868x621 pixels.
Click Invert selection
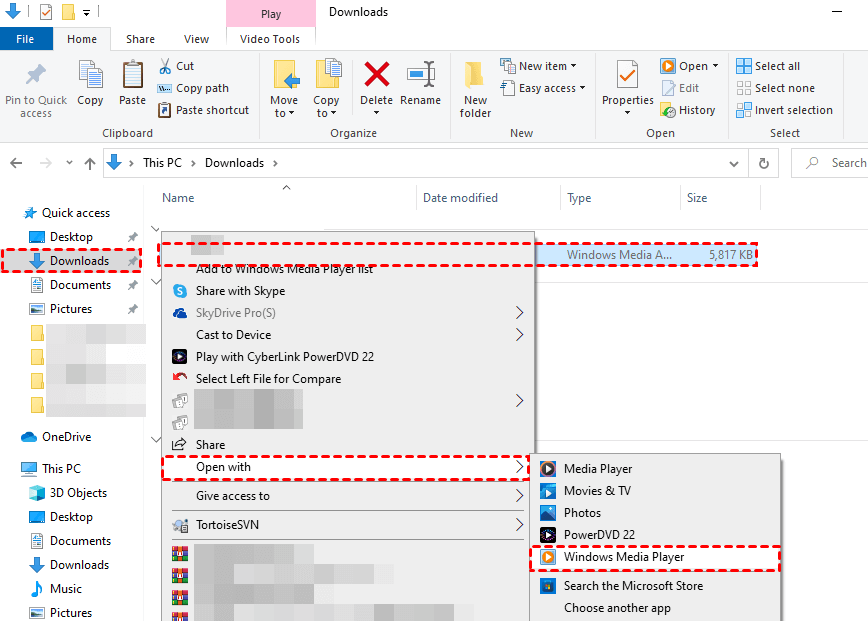784,110
